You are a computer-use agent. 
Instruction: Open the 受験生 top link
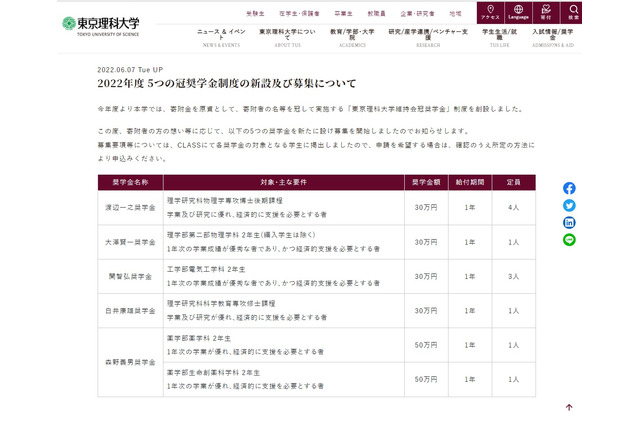pos(255,13)
